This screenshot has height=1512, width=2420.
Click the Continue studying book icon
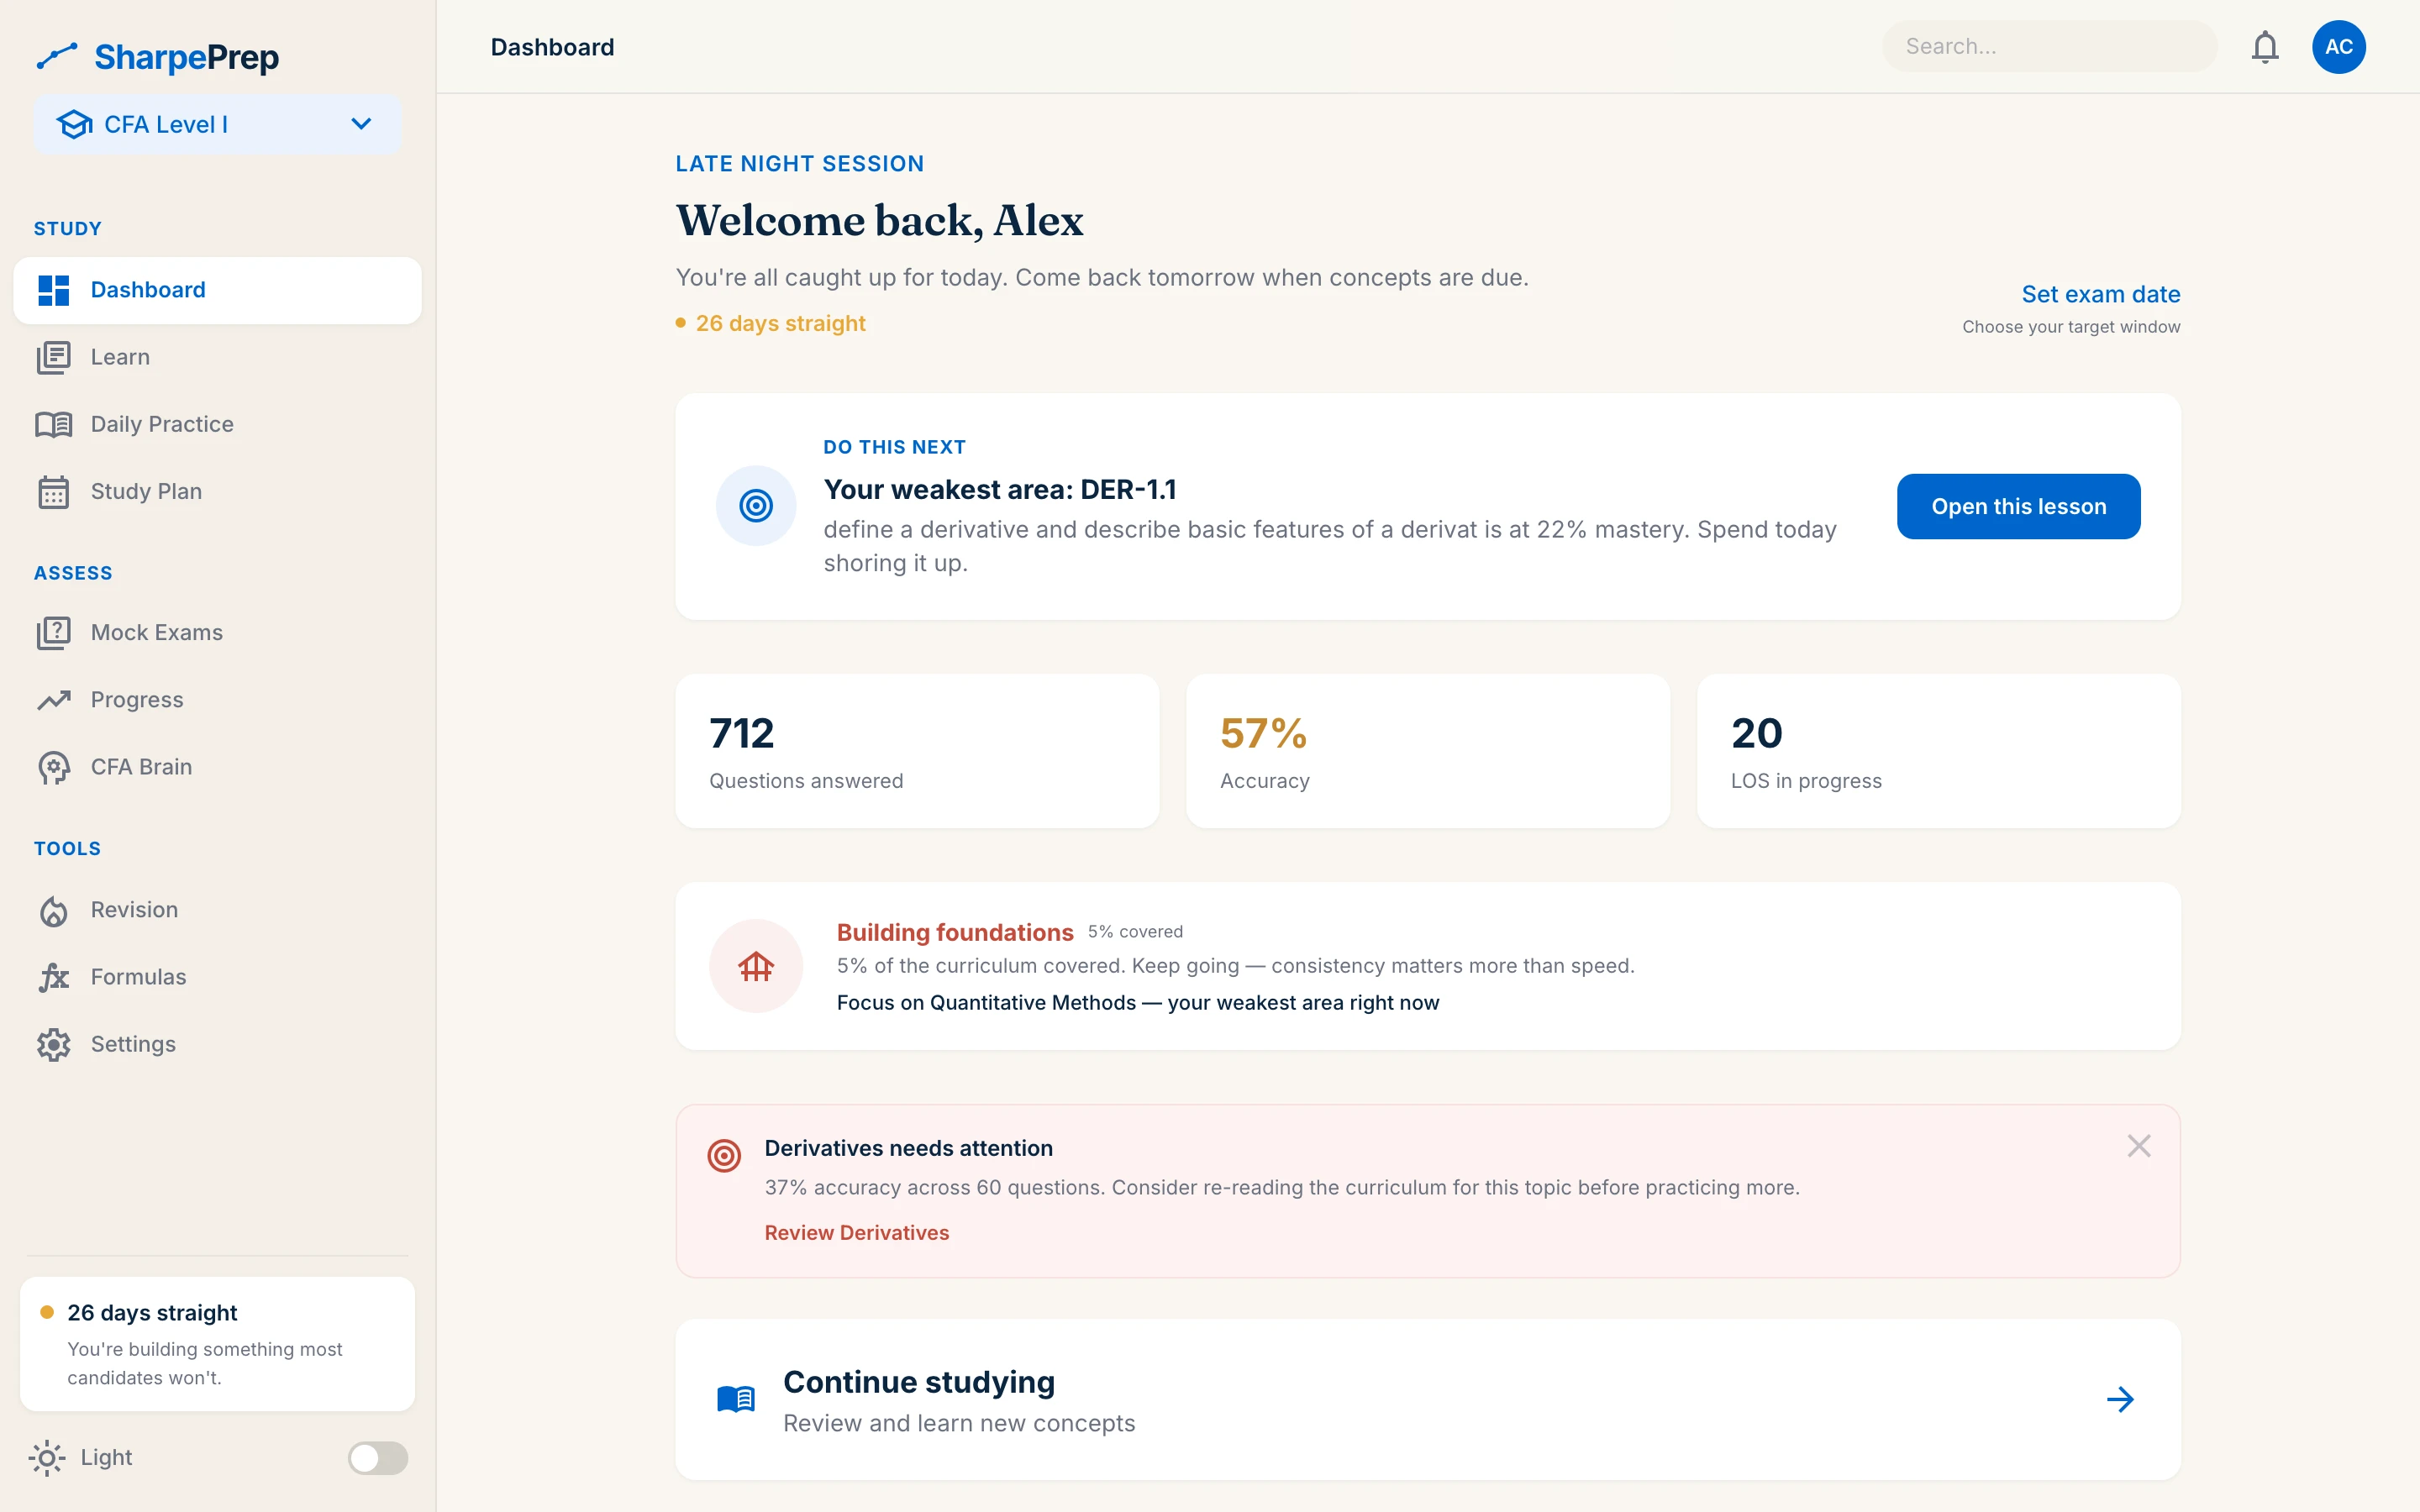736,1399
